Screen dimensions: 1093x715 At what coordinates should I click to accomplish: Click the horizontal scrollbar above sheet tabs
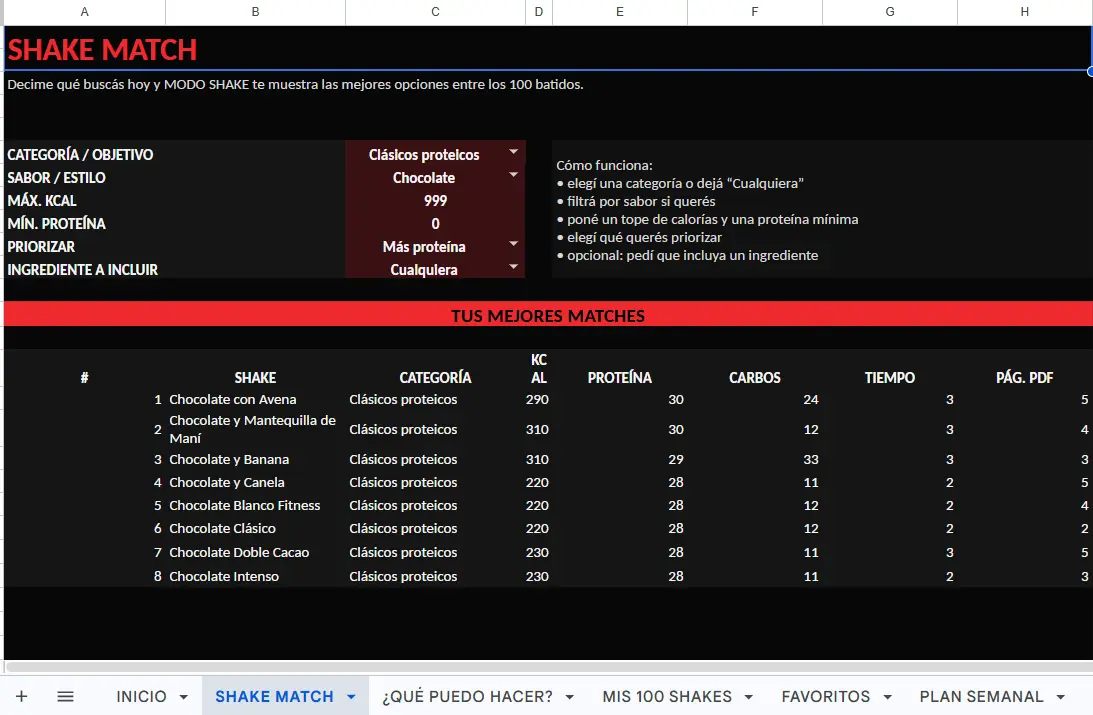coord(547,667)
